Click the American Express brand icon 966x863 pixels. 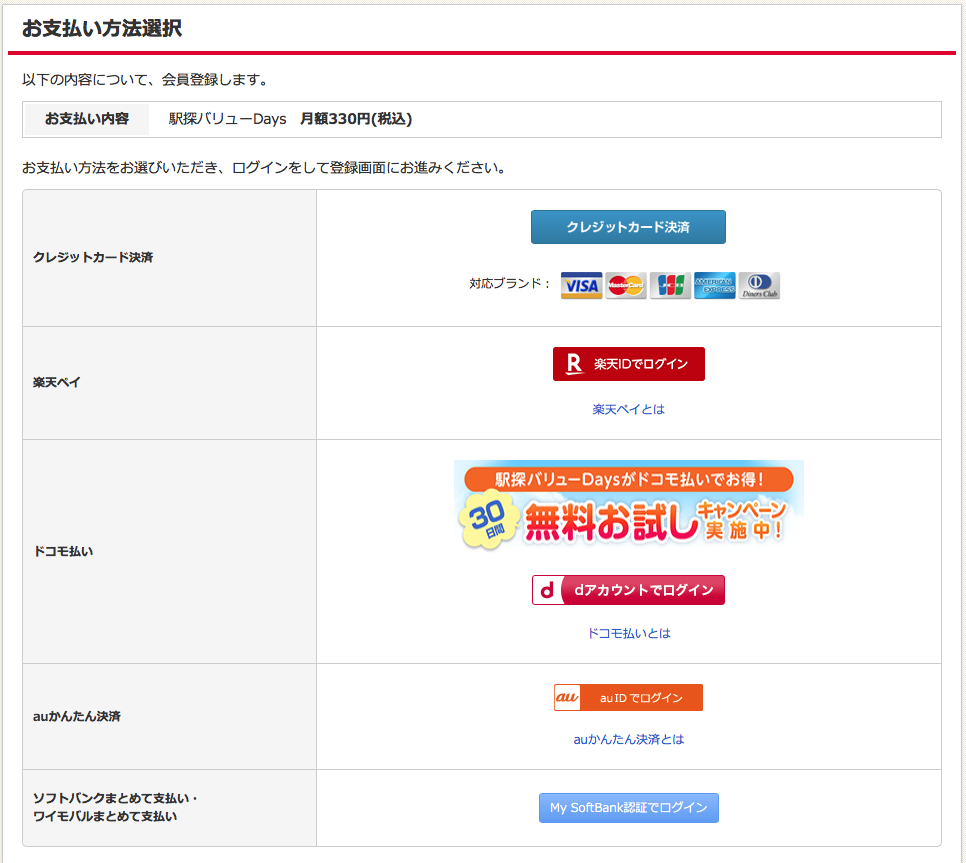(x=715, y=285)
